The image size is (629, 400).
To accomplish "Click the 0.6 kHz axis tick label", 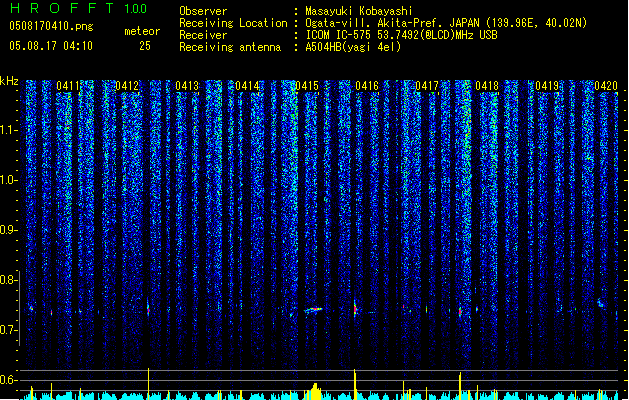I will [x=7, y=380].
